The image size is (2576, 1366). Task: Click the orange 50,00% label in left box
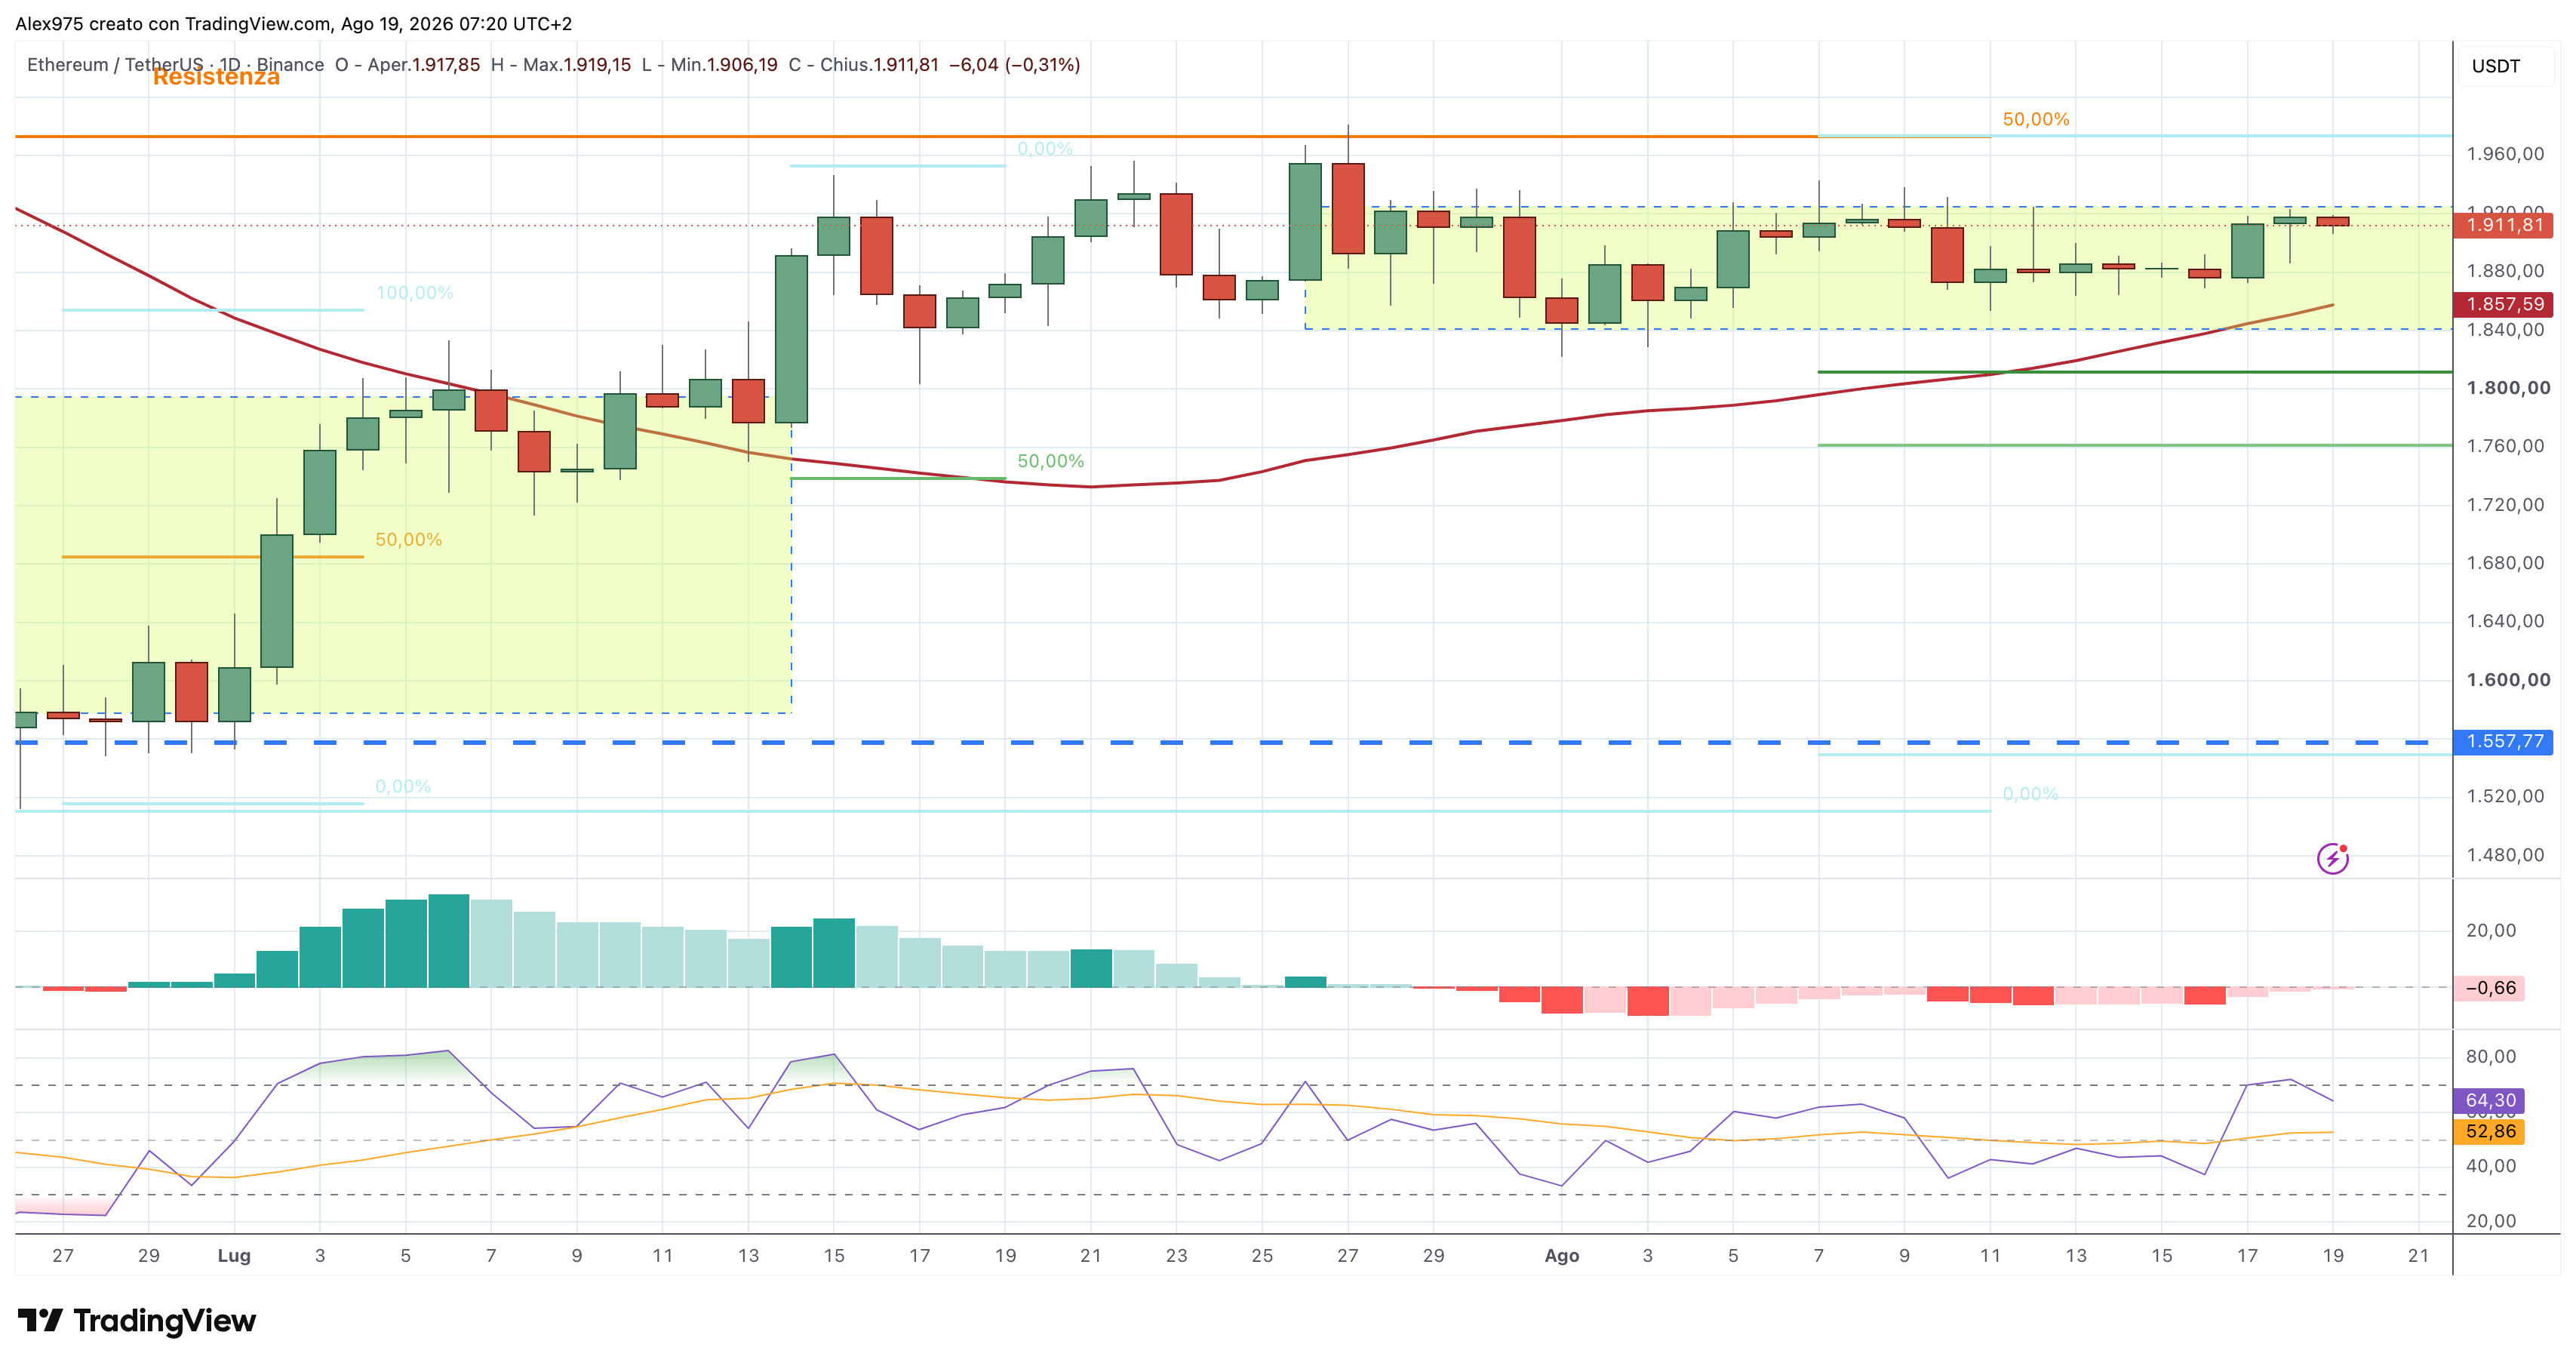(x=408, y=539)
